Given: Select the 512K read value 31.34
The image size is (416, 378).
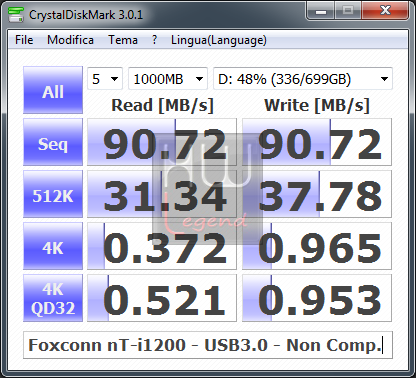Looking at the screenshot, I should [x=162, y=194].
